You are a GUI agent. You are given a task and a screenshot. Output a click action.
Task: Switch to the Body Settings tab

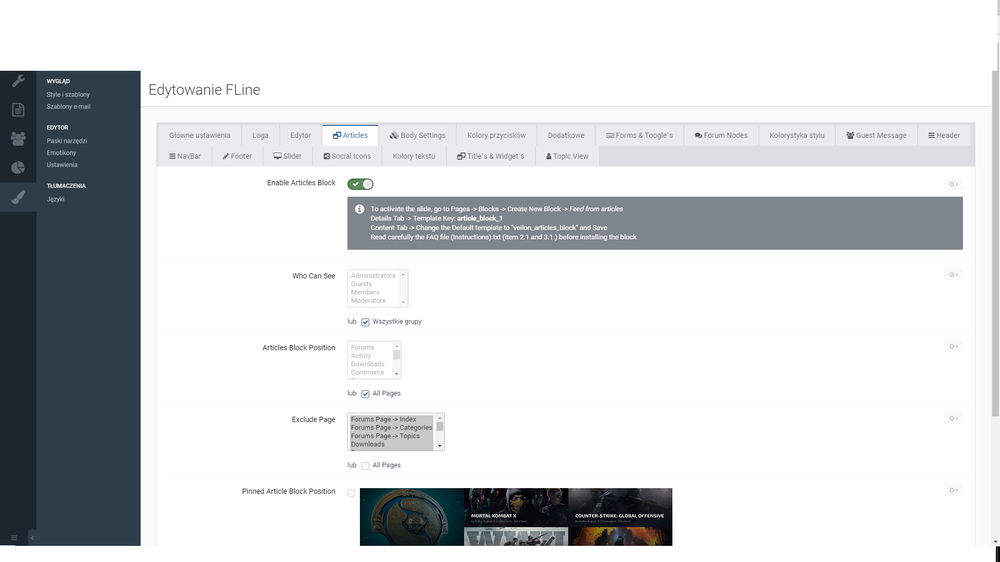pos(417,135)
